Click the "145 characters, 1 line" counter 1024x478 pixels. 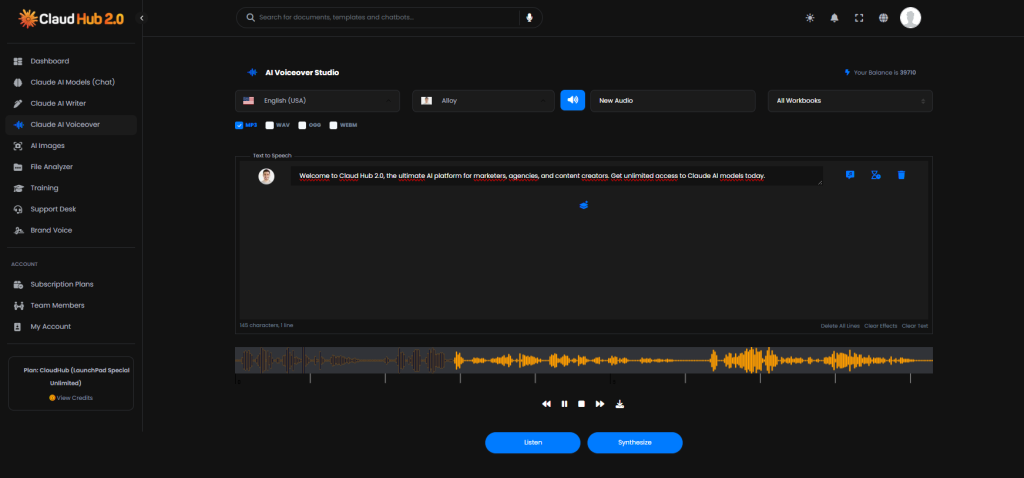266,325
